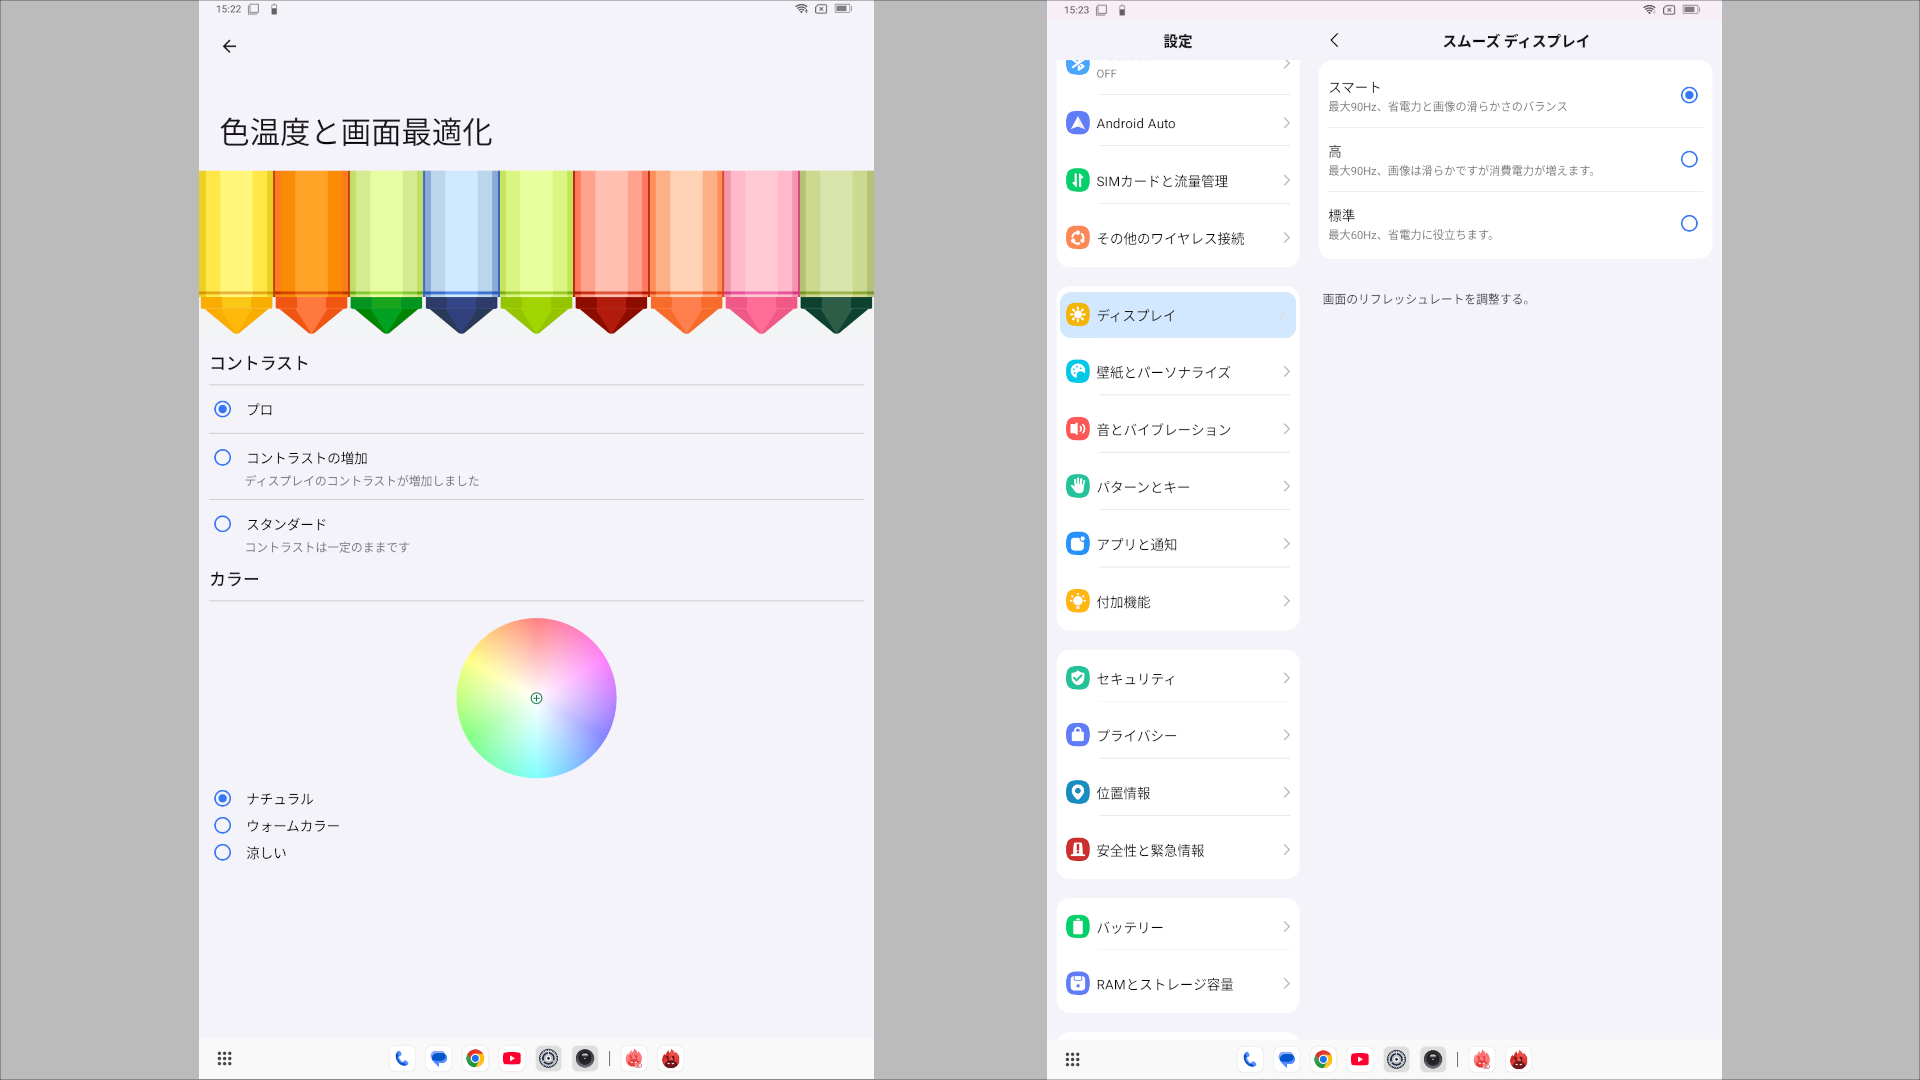Choose the 高 refresh rate option
Viewport: 1920px width, 1080px height.
click(1688, 160)
